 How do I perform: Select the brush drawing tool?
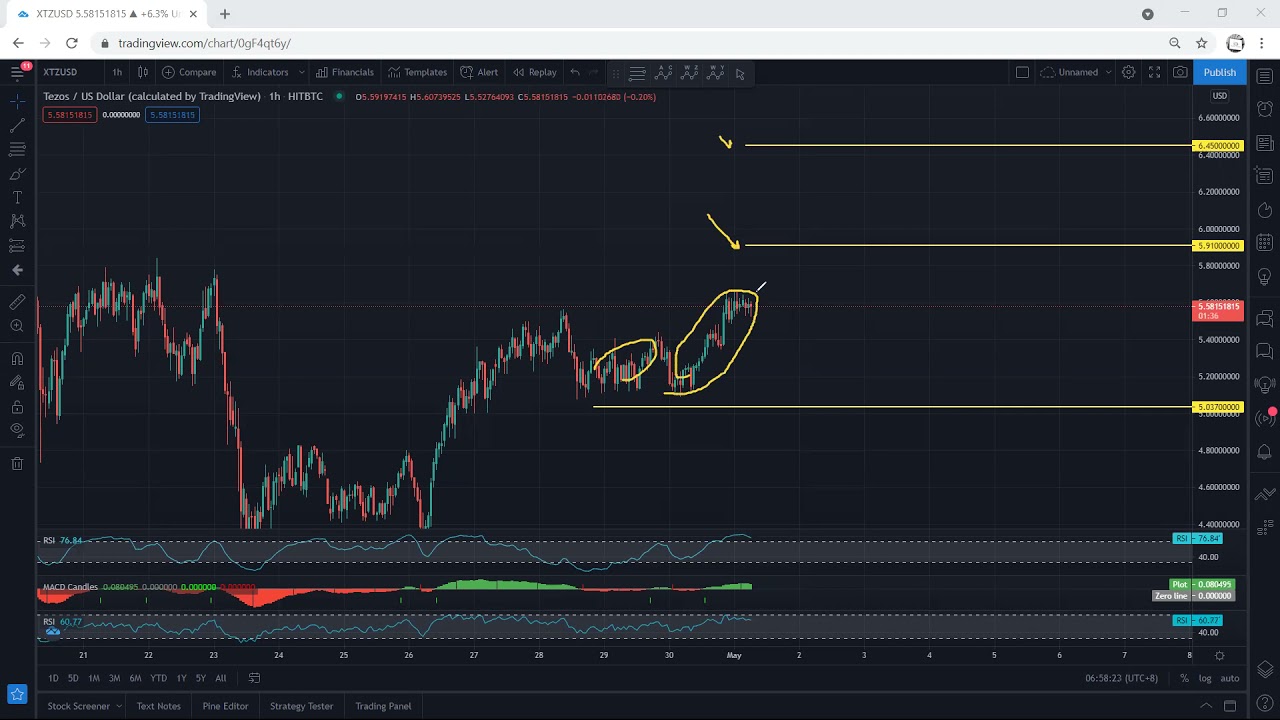coord(17,174)
